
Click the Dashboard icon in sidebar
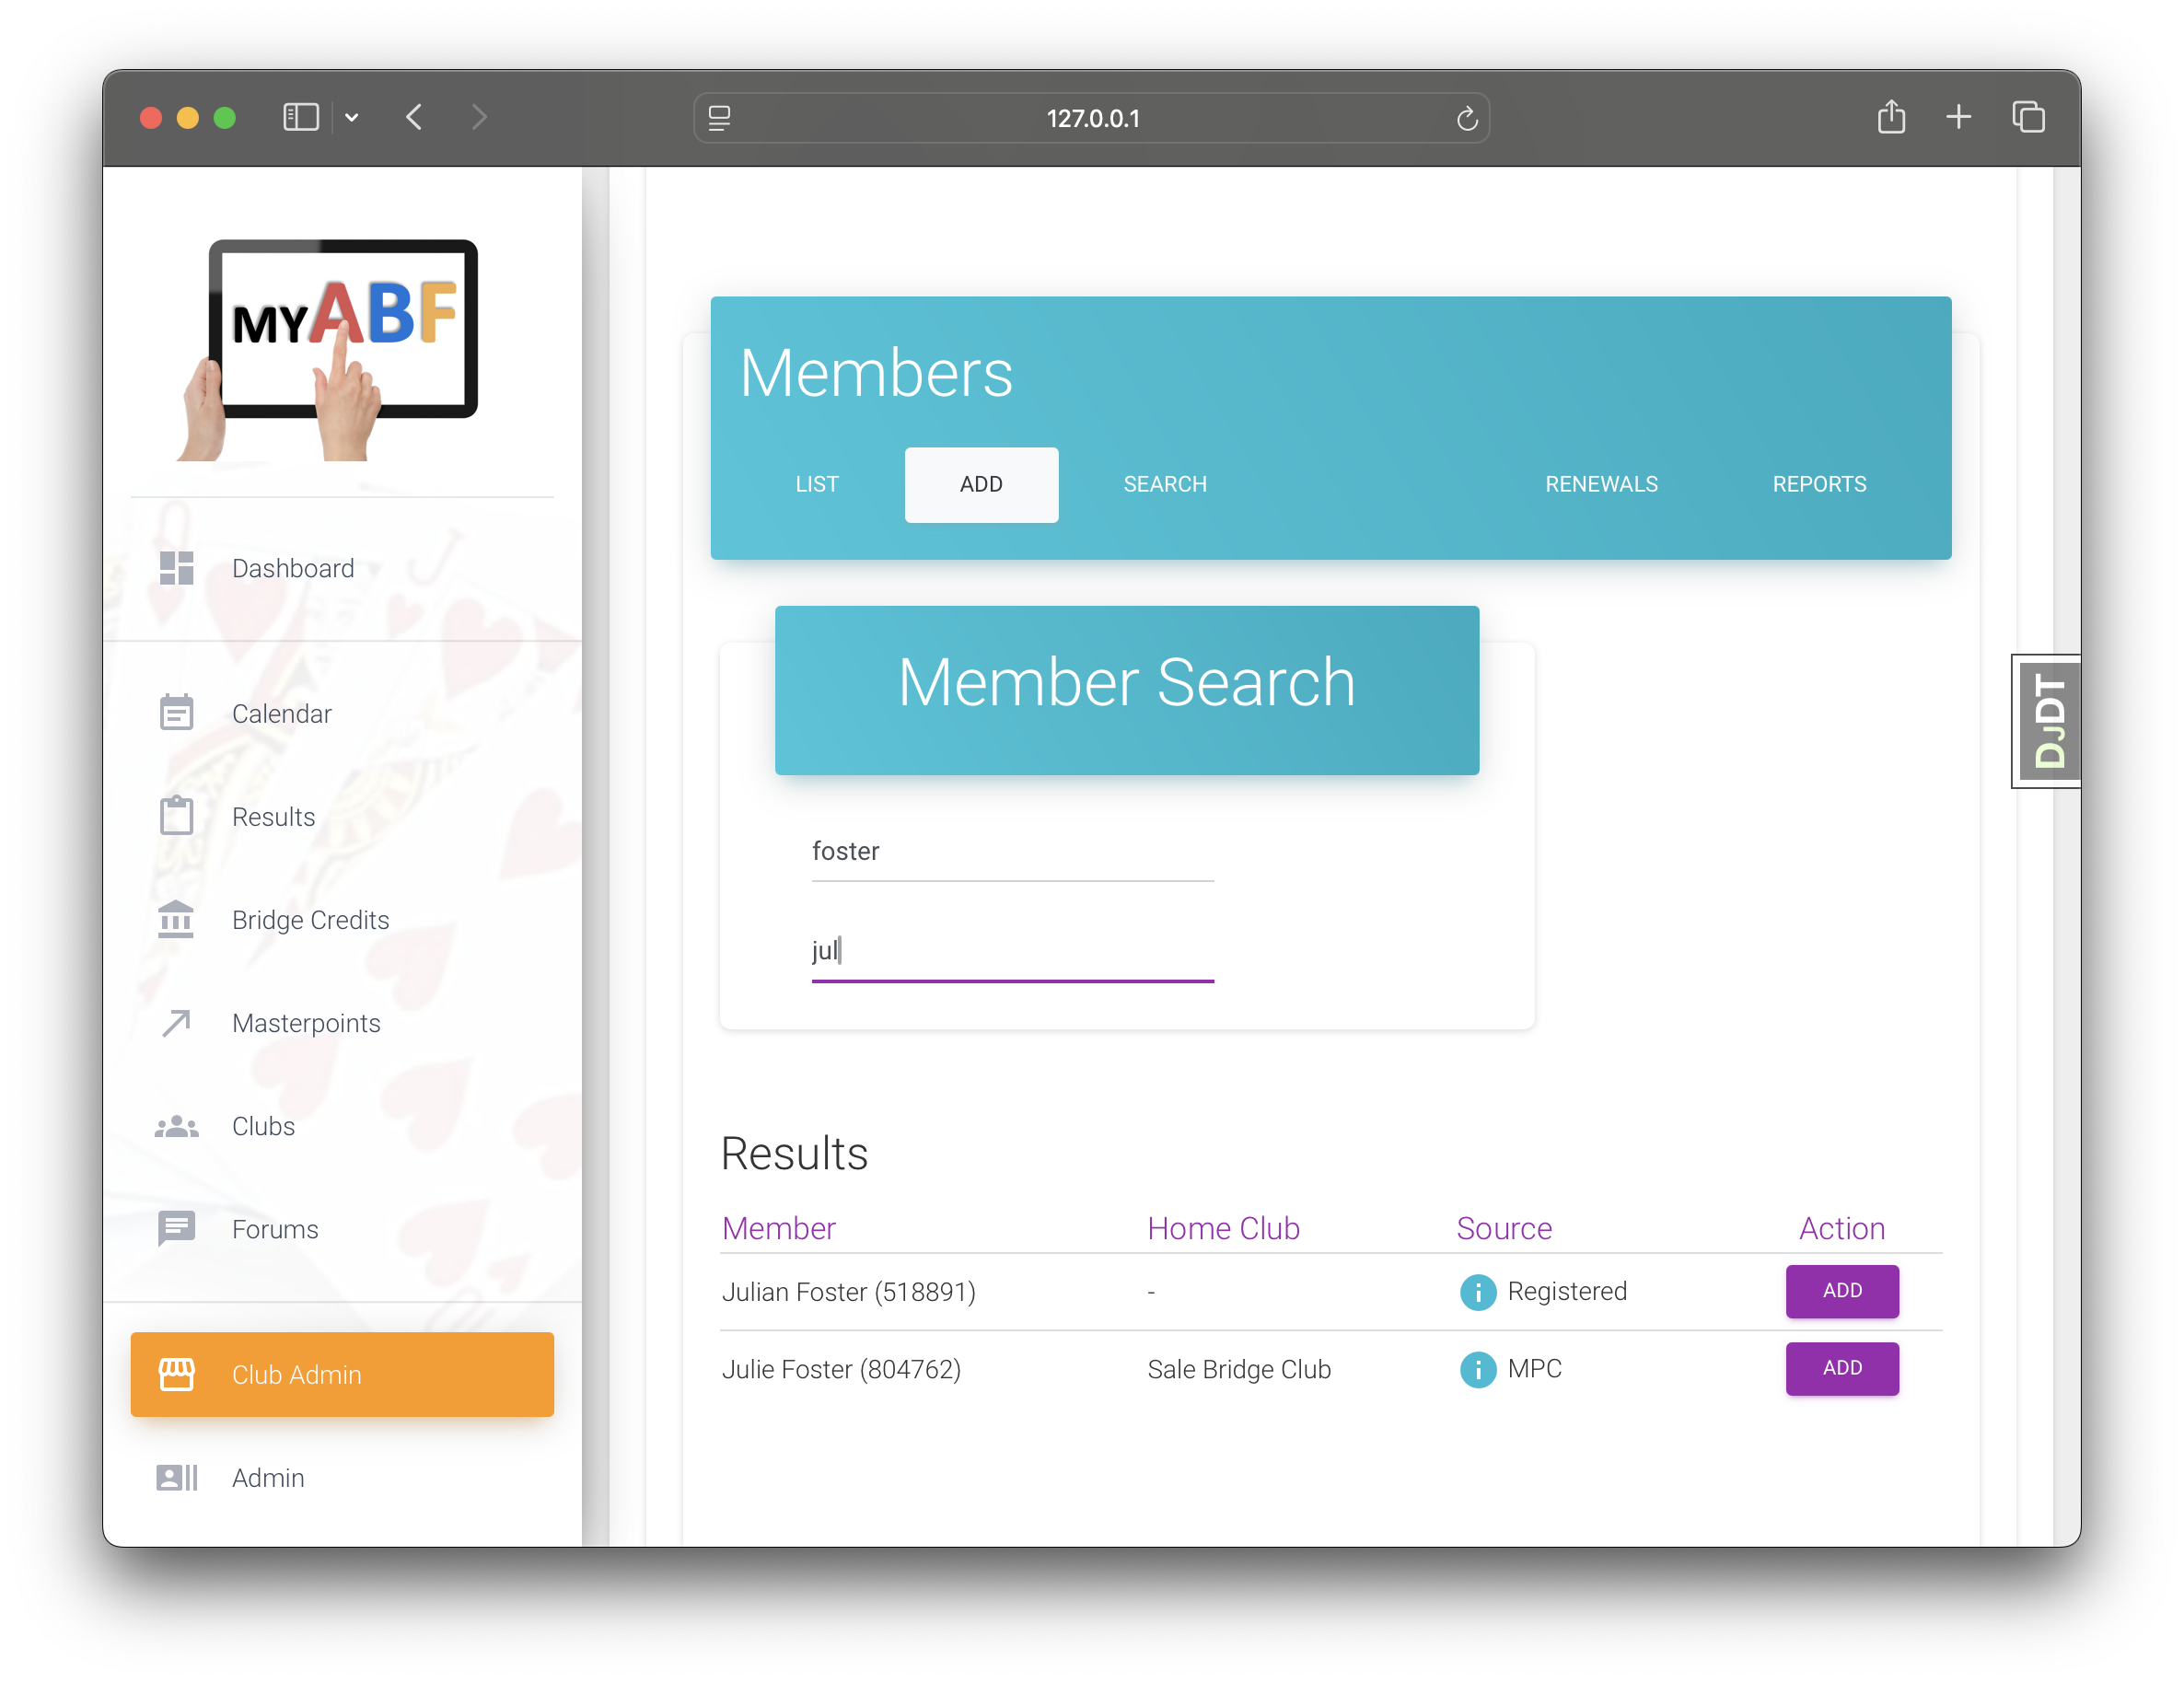[x=177, y=568]
